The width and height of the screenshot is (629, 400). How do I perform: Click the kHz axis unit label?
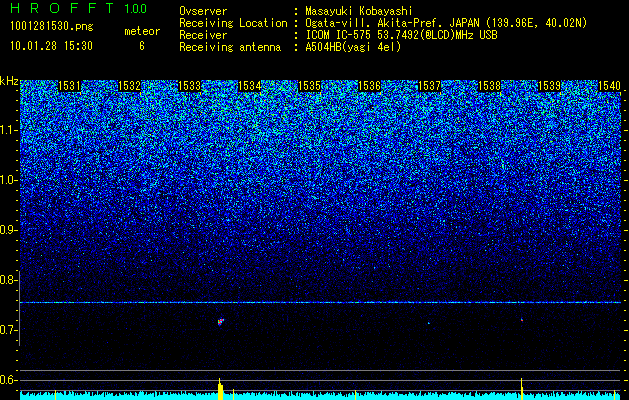[9, 81]
